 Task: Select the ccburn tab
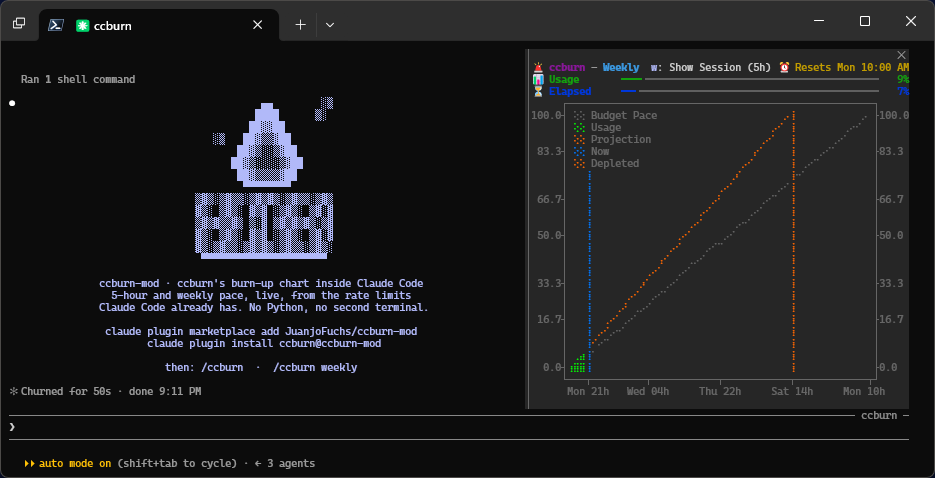[159, 25]
